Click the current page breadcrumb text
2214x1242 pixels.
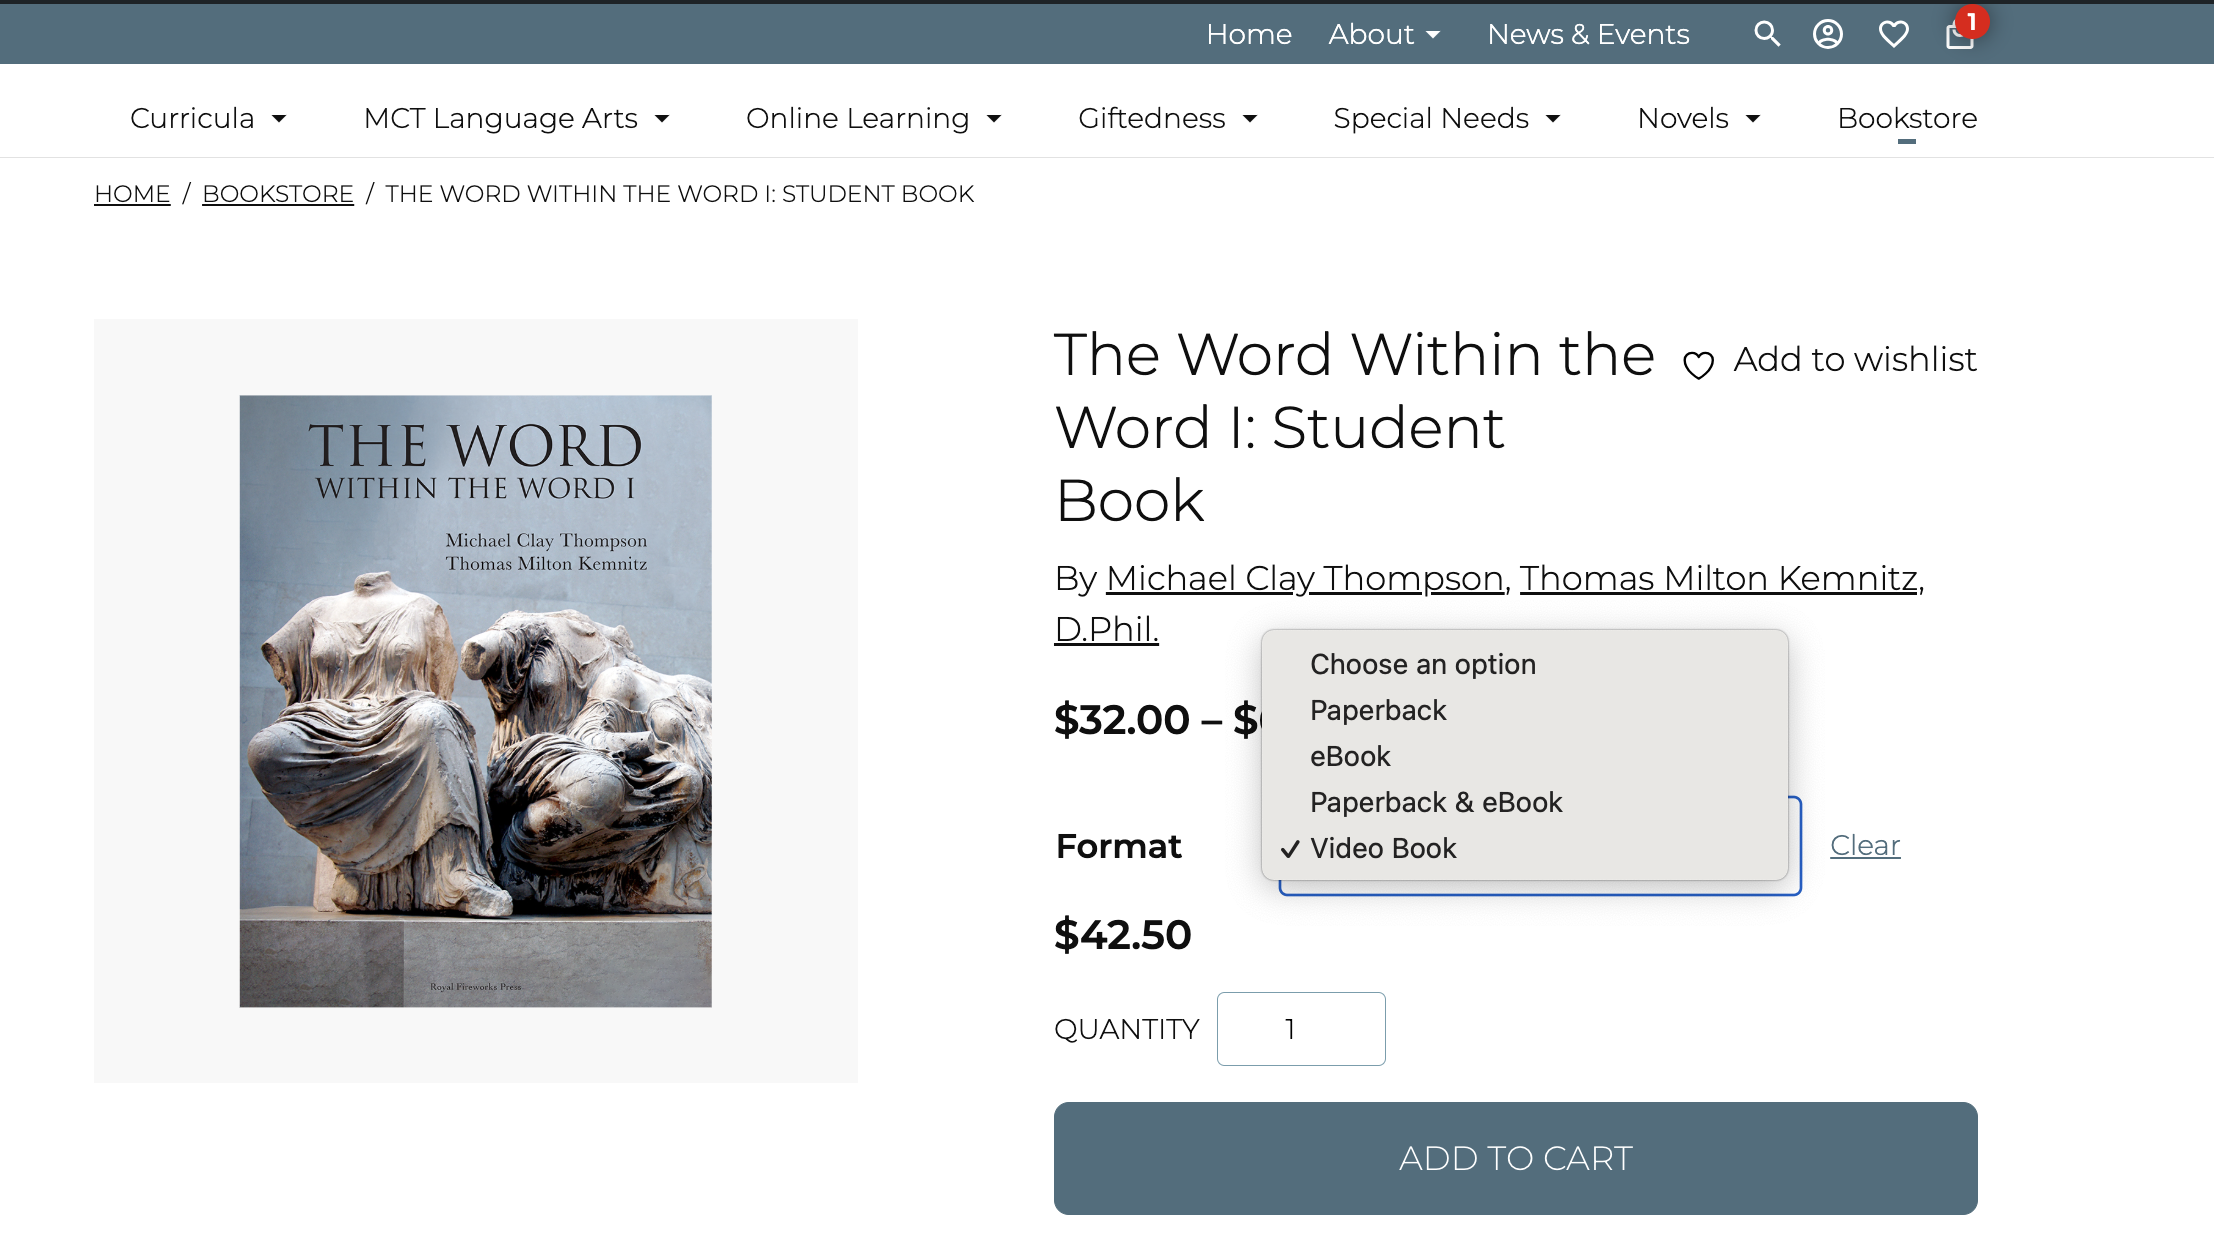[x=680, y=193]
